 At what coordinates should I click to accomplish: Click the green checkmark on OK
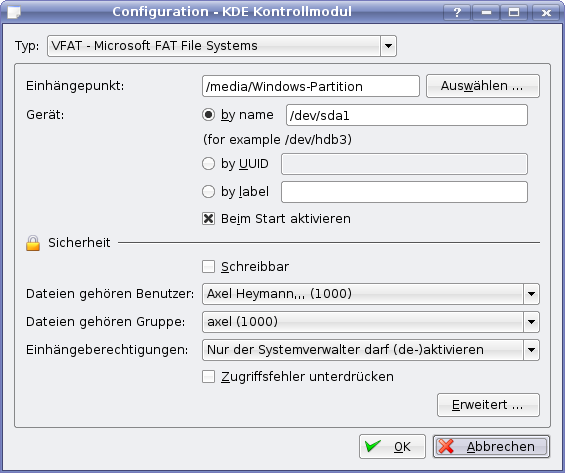tap(373, 446)
